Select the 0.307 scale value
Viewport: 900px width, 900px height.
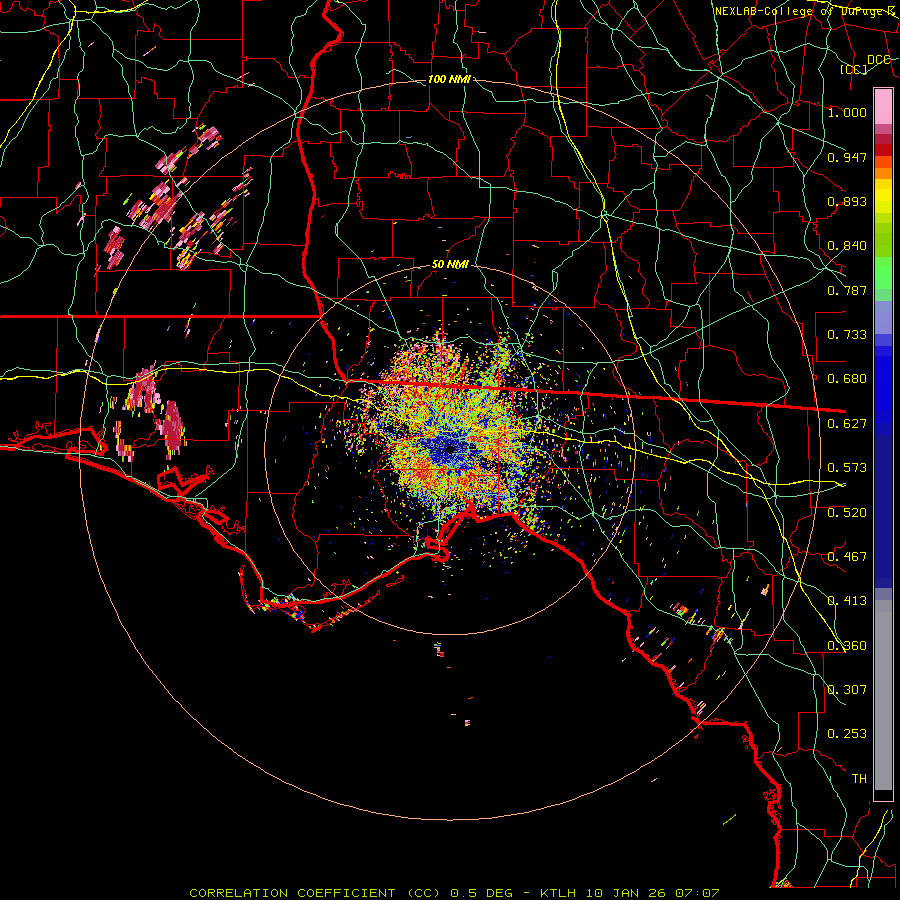coord(847,690)
